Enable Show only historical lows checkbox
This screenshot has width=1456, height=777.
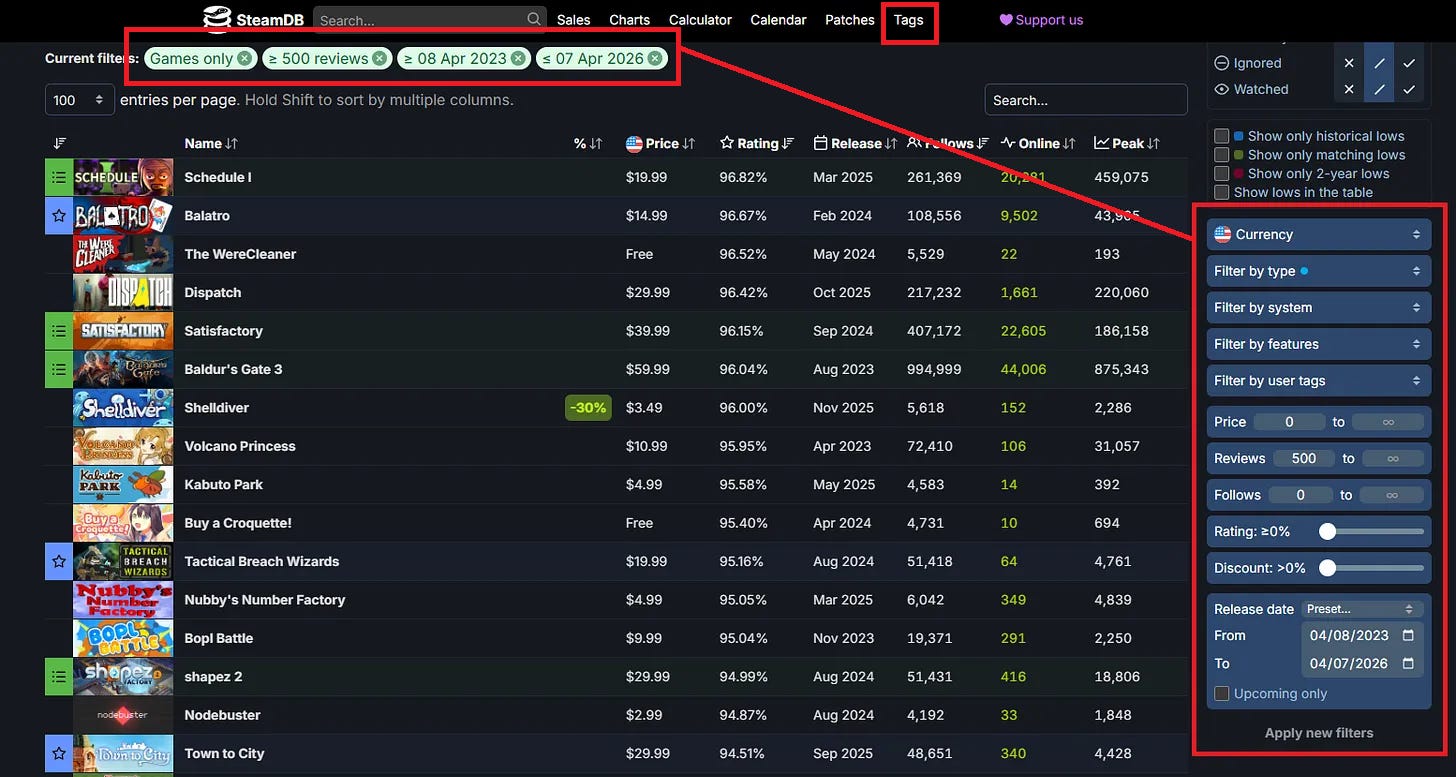[1221, 136]
